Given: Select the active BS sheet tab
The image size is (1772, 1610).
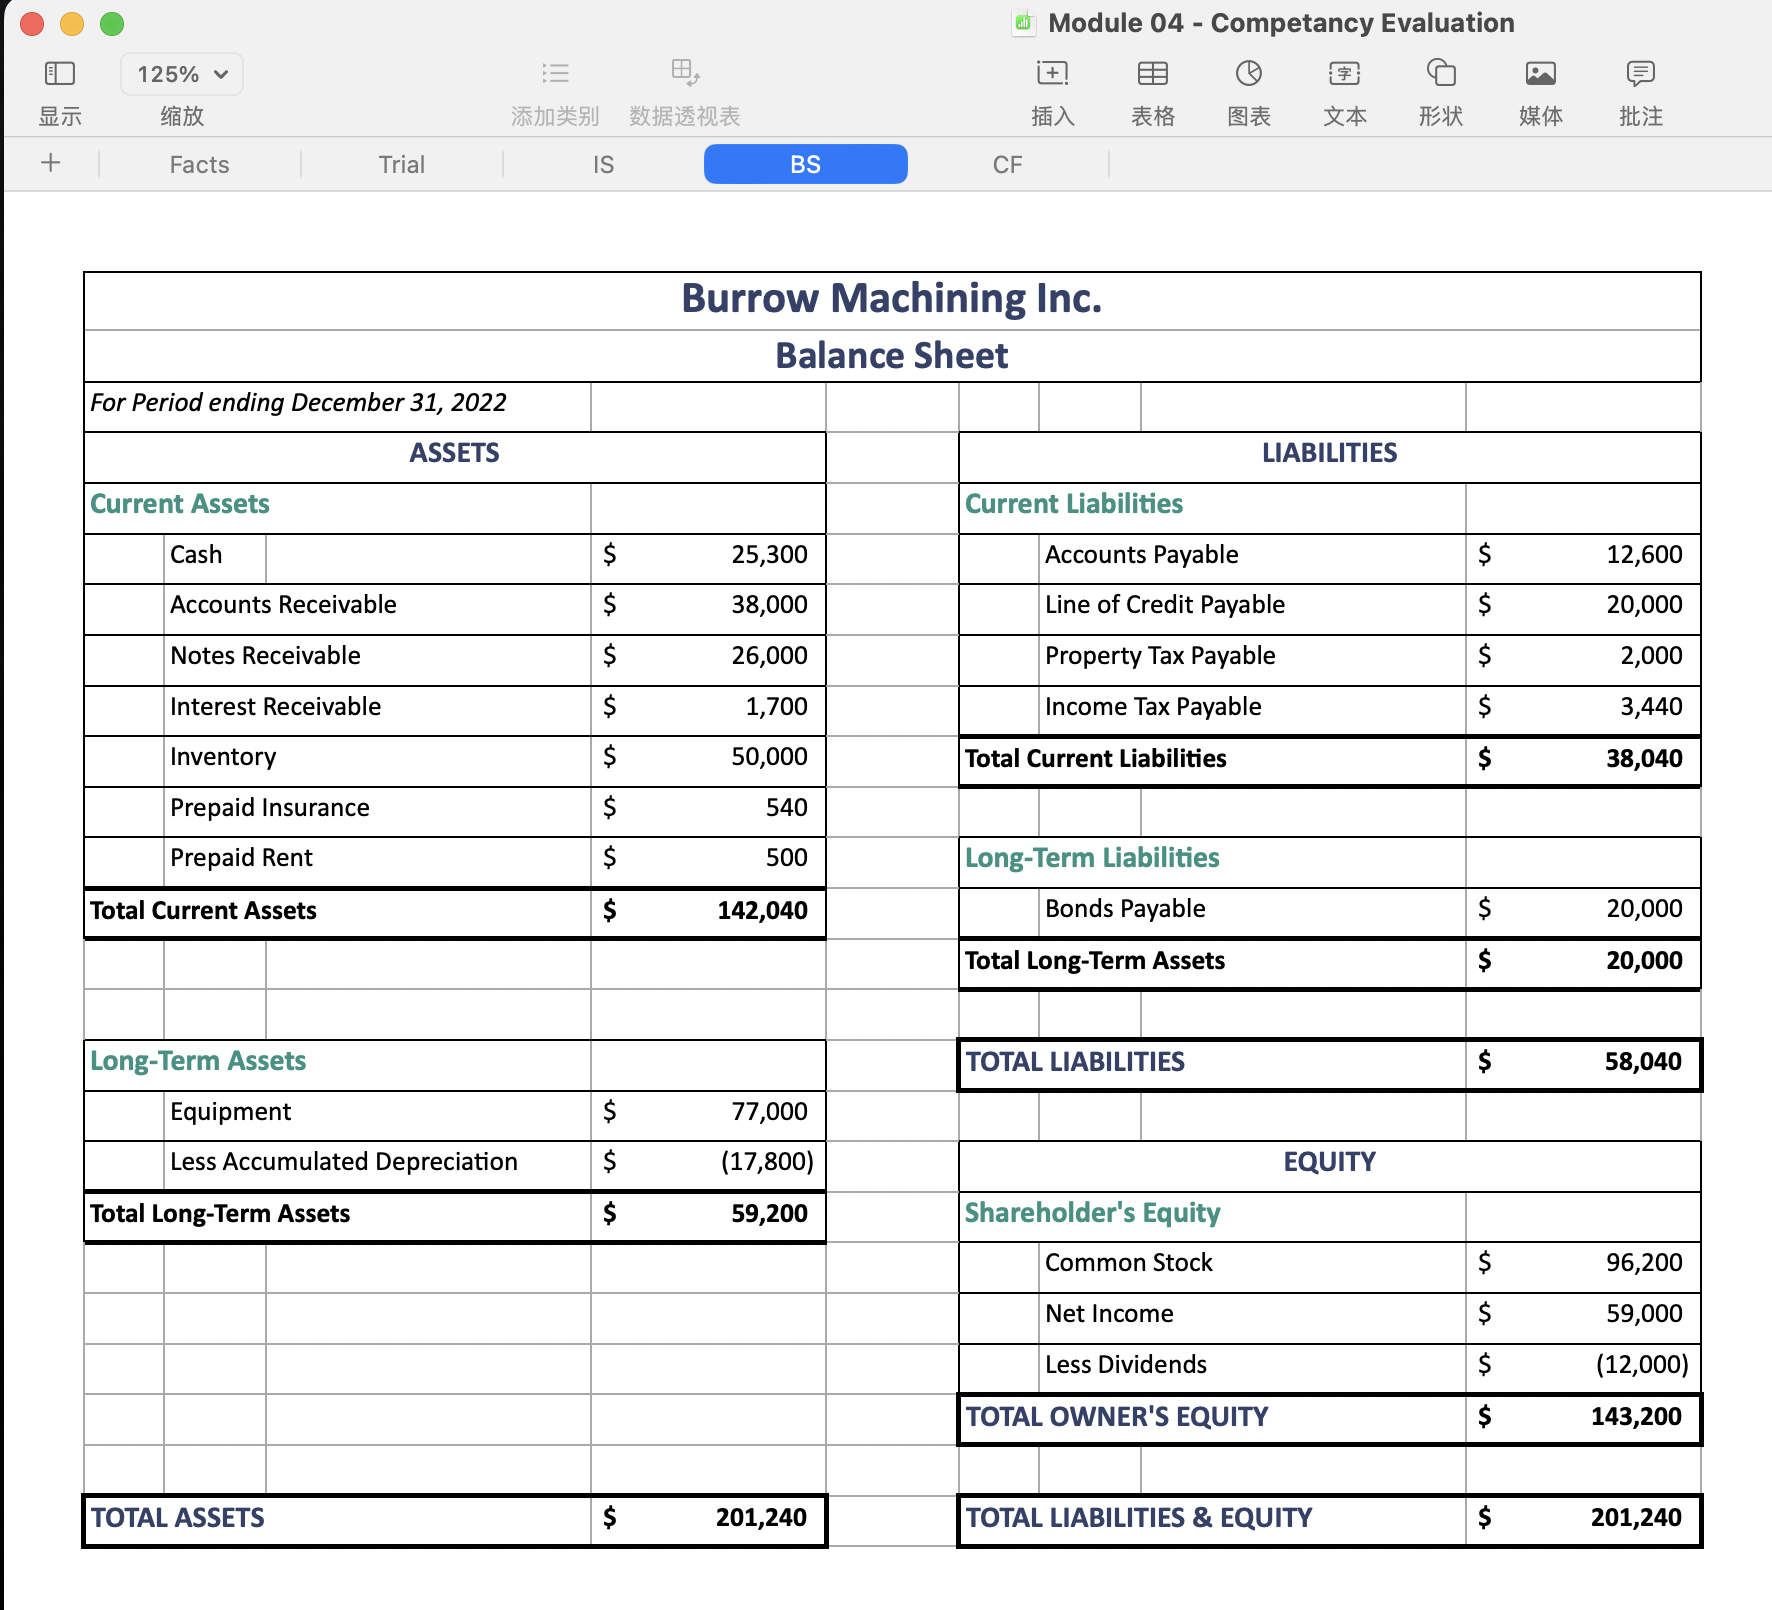Looking at the screenshot, I should click(805, 165).
